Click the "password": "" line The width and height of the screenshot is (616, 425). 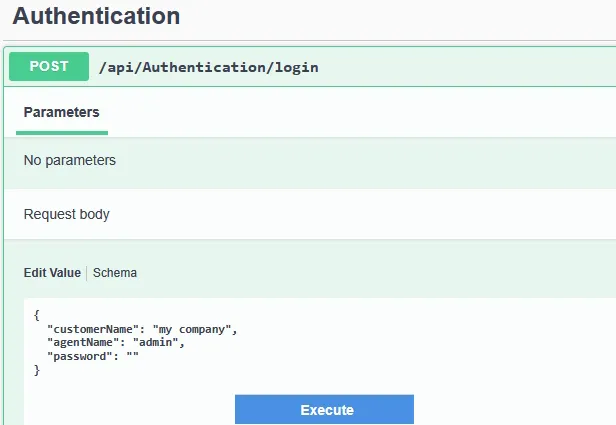click(93, 356)
